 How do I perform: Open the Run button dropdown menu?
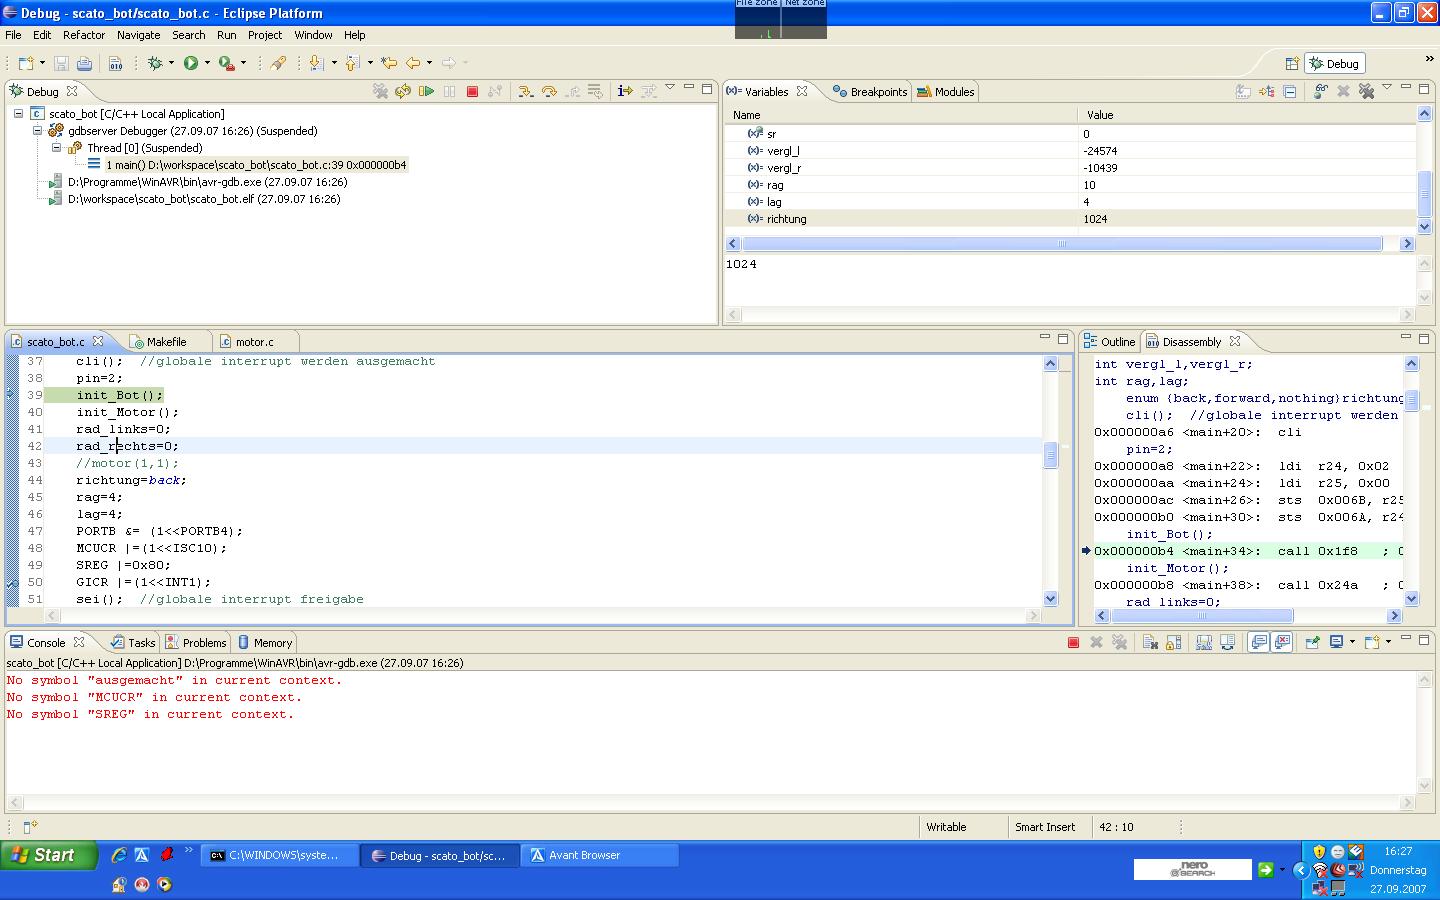coord(207,63)
